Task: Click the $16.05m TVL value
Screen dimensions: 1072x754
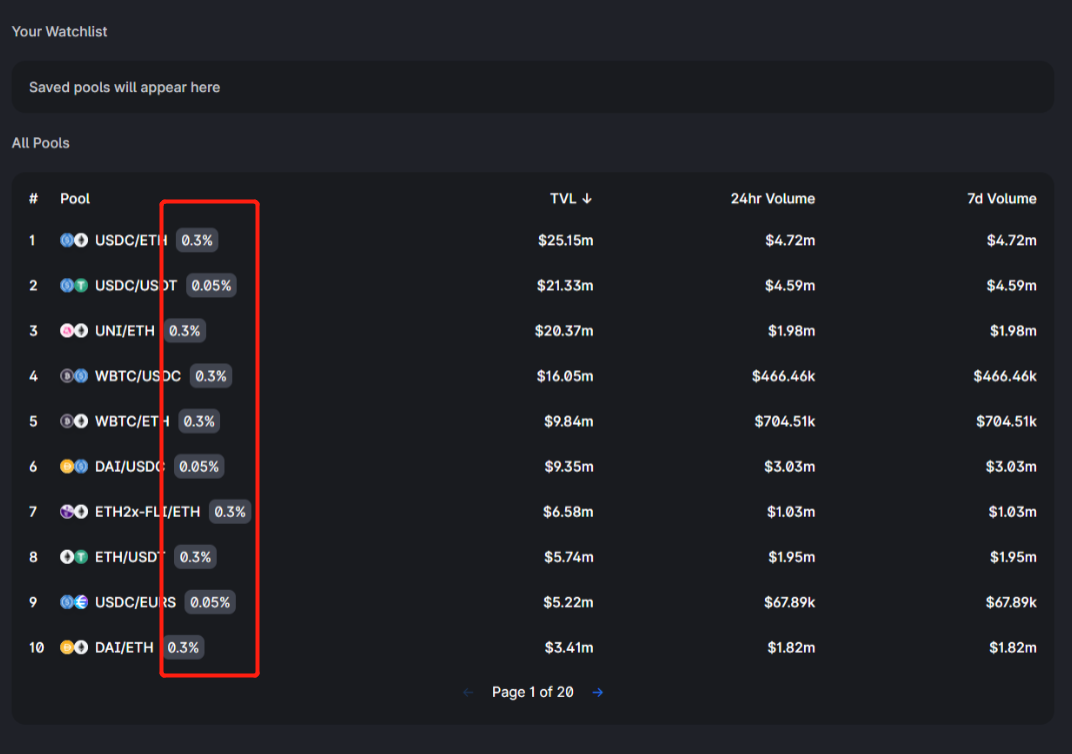Action: tap(565, 376)
